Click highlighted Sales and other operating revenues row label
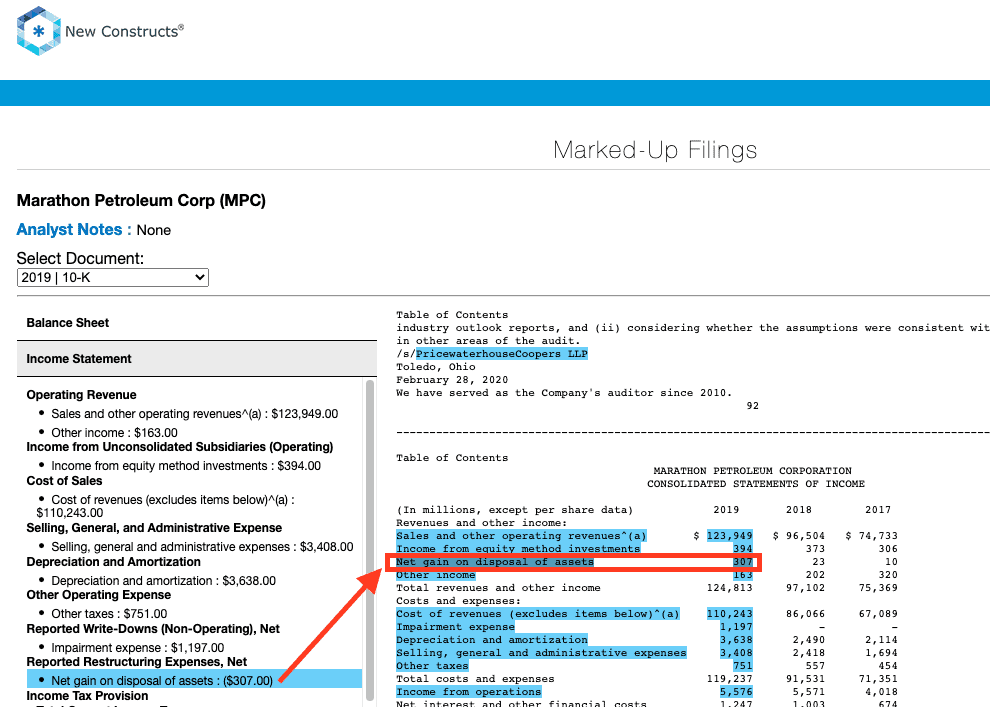 [x=522, y=536]
